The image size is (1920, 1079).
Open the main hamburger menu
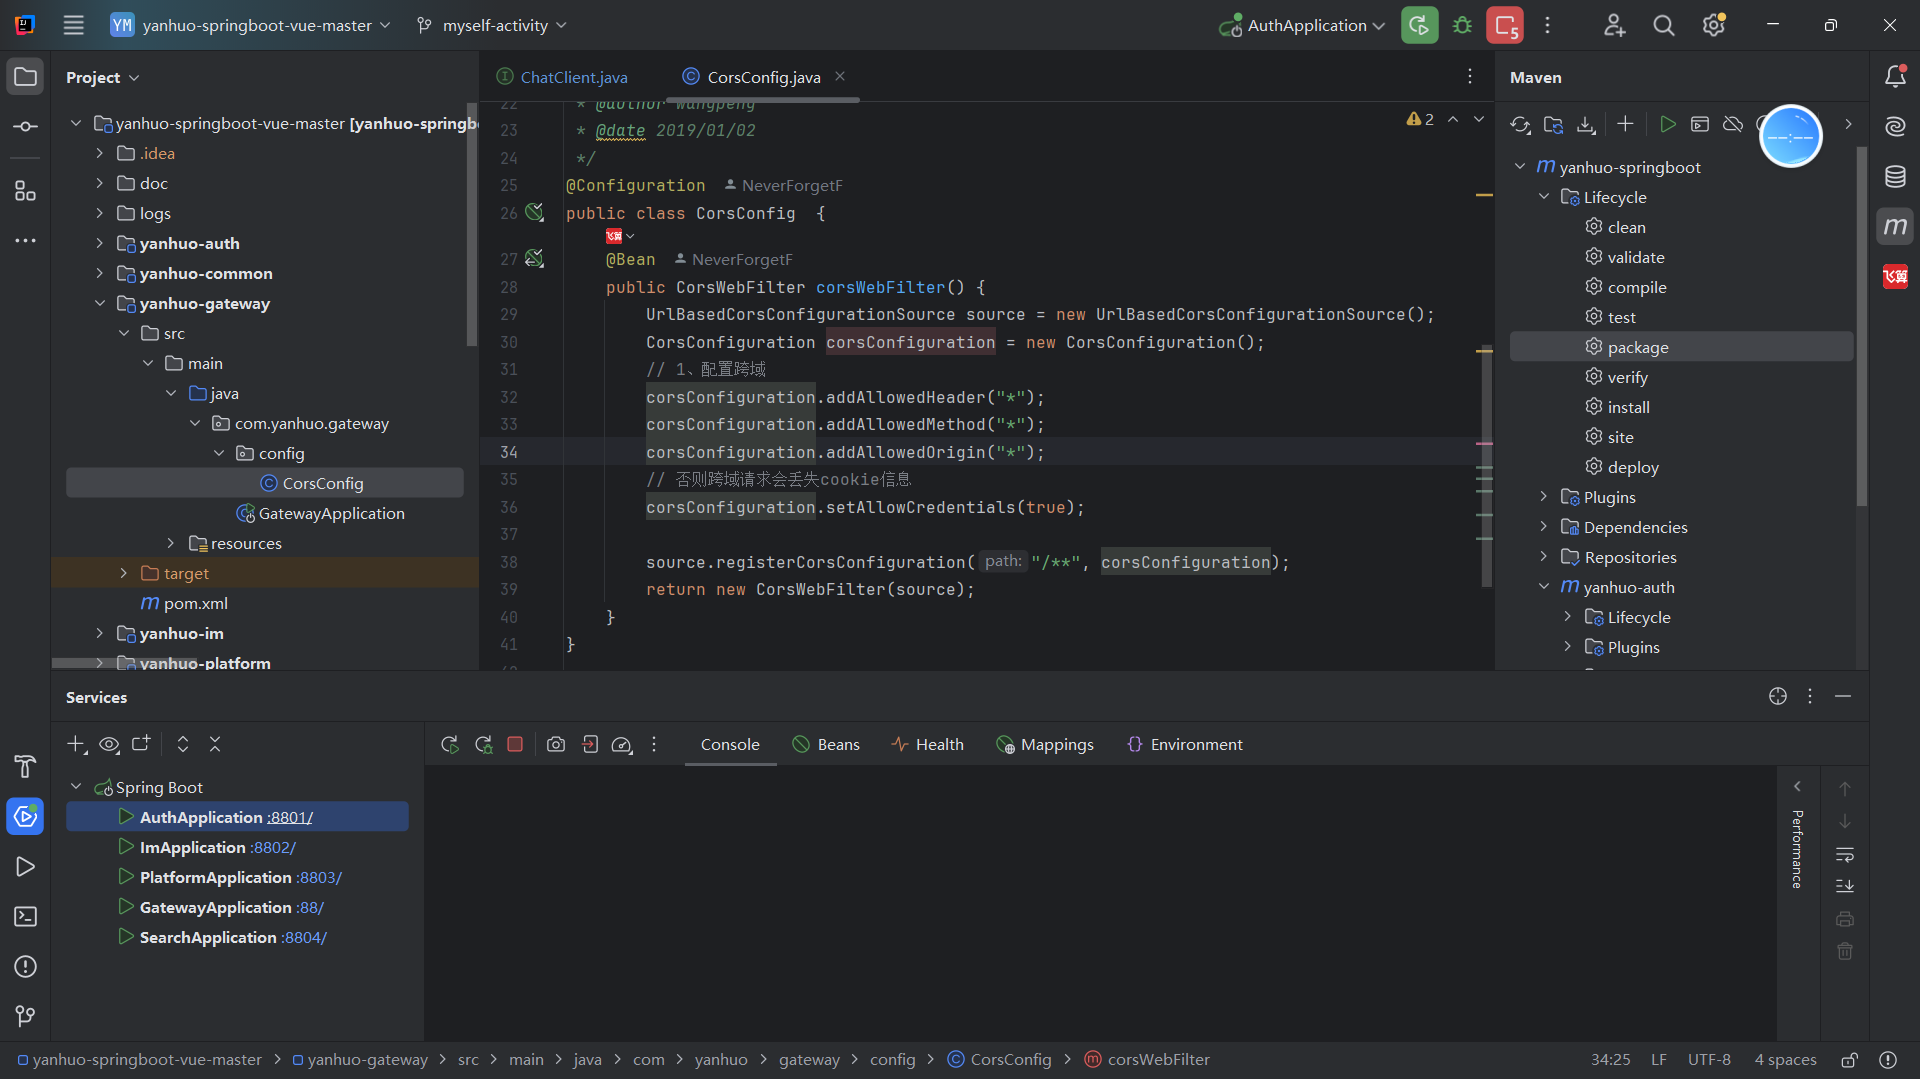(x=73, y=25)
